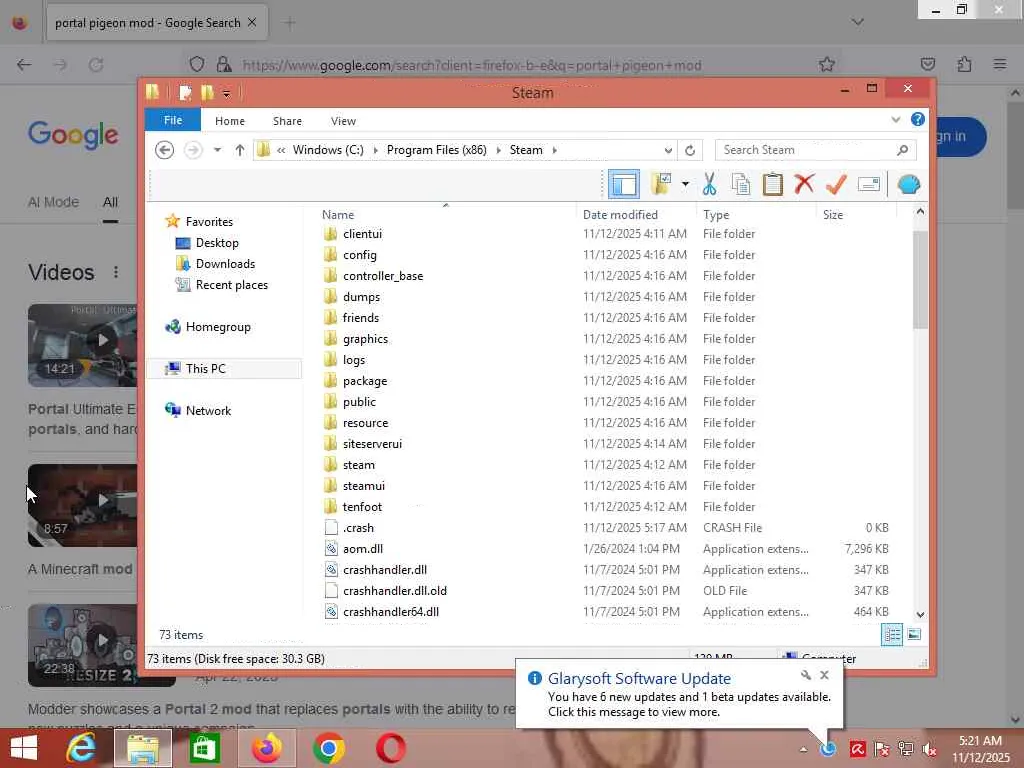Image resolution: width=1024 pixels, height=768 pixels.
Task: Select the tenfoot folder
Action: point(362,507)
